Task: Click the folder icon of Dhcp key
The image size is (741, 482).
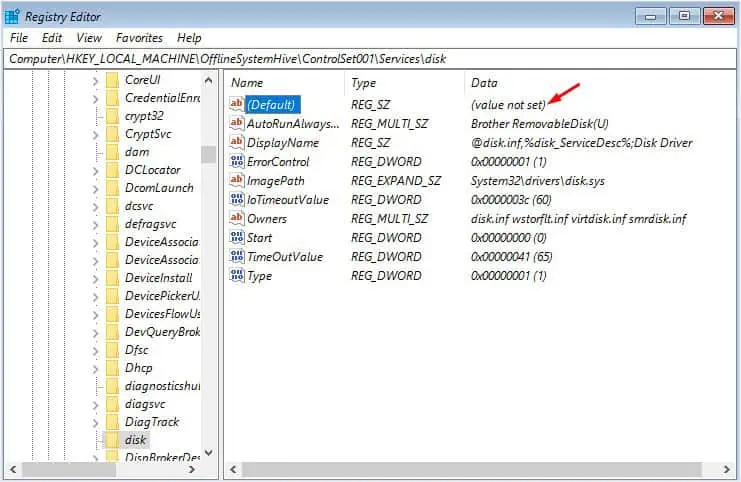Action: (x=112, y=368)
